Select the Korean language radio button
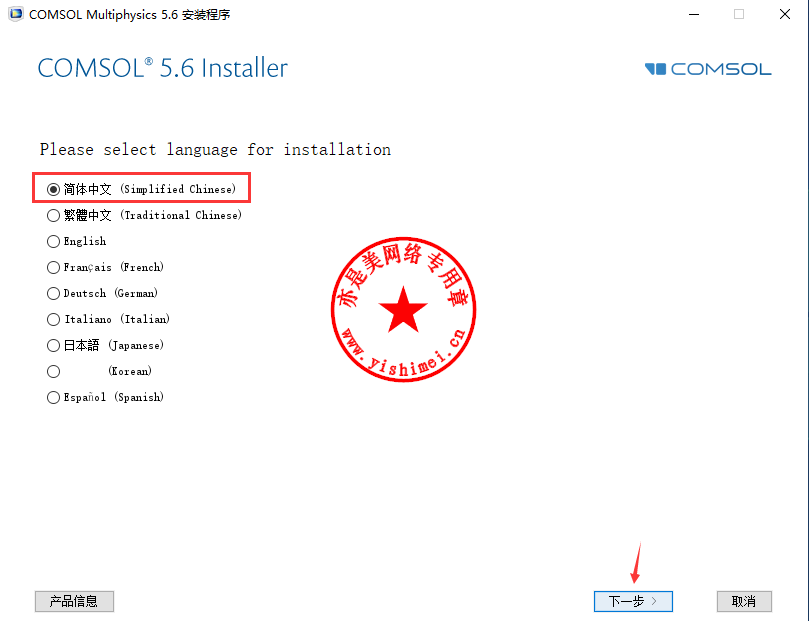Screen dimensions: 809x621 [53, 371]
